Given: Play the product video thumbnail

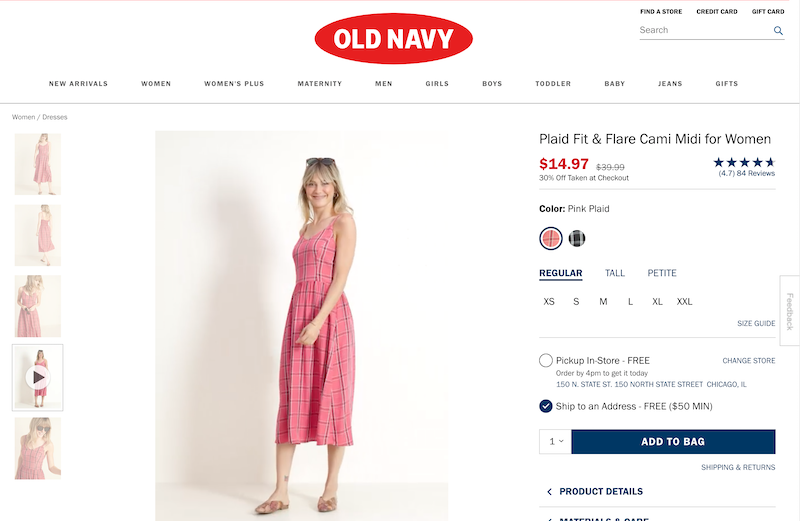Looking at the screenshot, I should click(x=38, y=377).
